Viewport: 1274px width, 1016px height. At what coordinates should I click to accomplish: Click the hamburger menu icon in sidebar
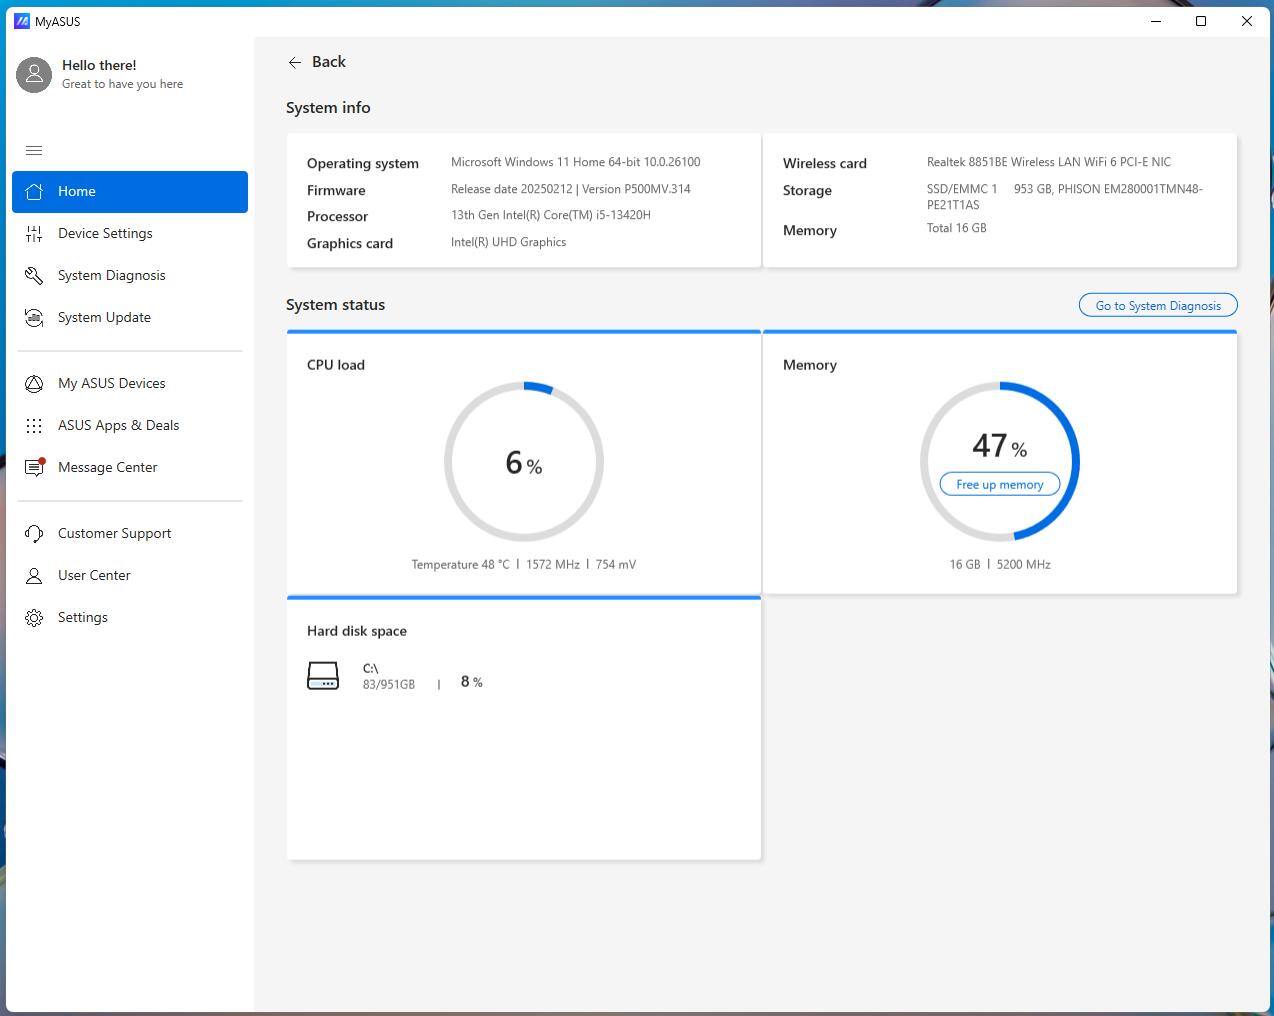(x=34, y=151)
